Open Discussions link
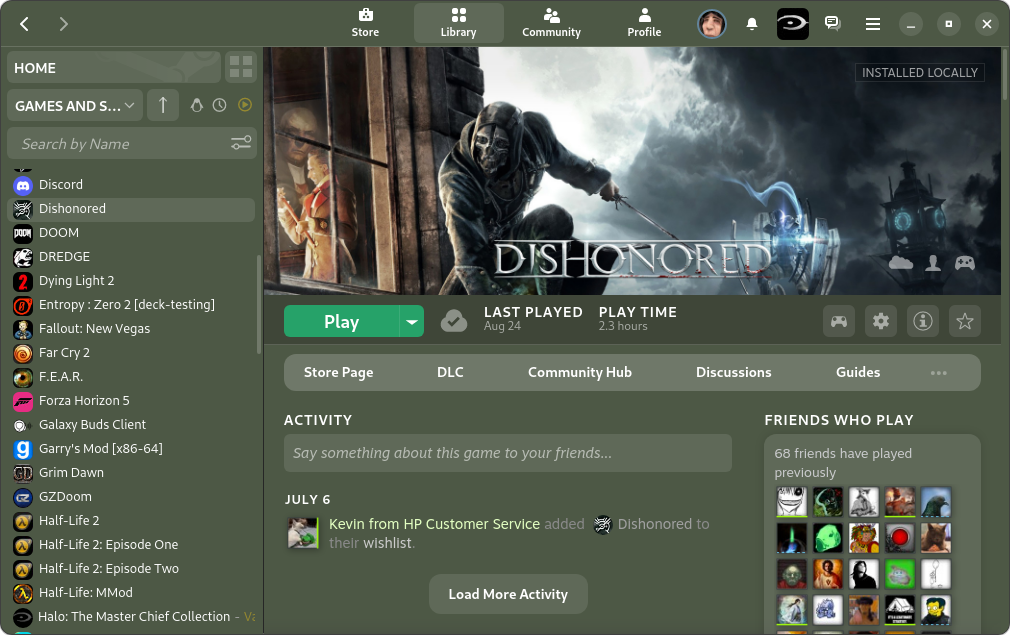Image resolution: width=1010 pixels, height=635 pixels. pyautogui.click(x=734, y=372)
